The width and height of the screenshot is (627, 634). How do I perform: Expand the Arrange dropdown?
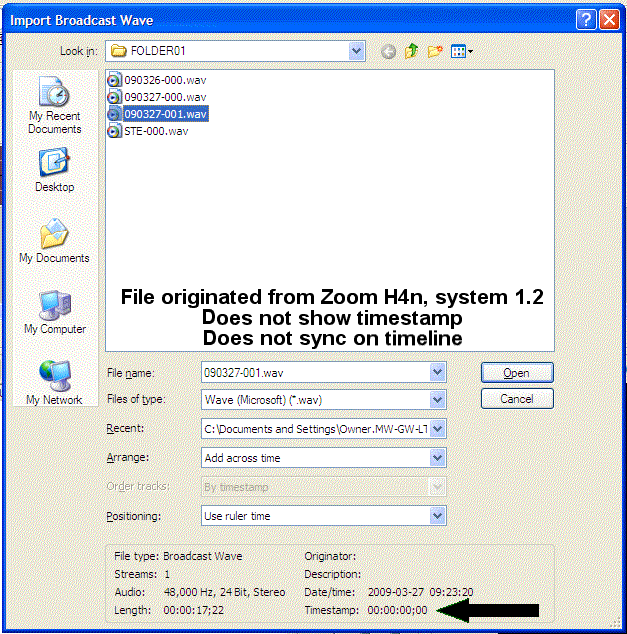437,457
